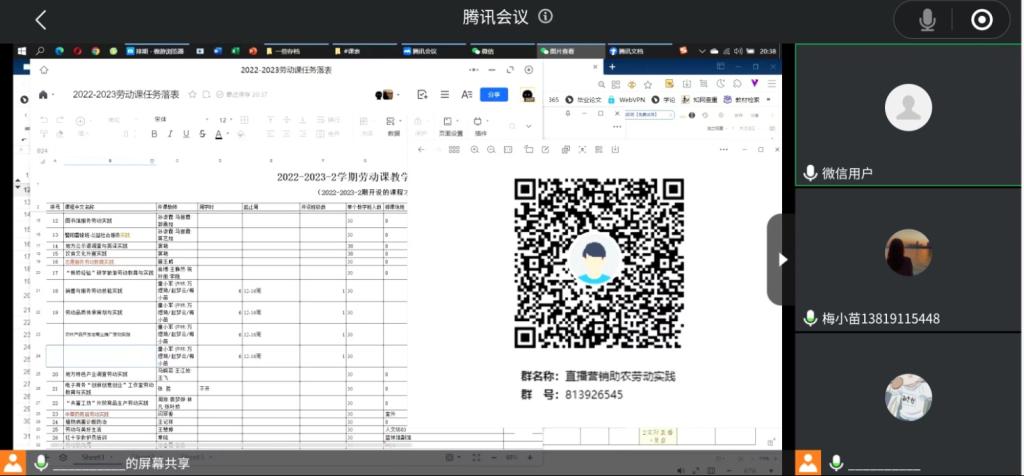Image resolution: width=1024 pixels, height=476 pixels.
Task: Toggle Italic formatting
Action: pos(170,134)
